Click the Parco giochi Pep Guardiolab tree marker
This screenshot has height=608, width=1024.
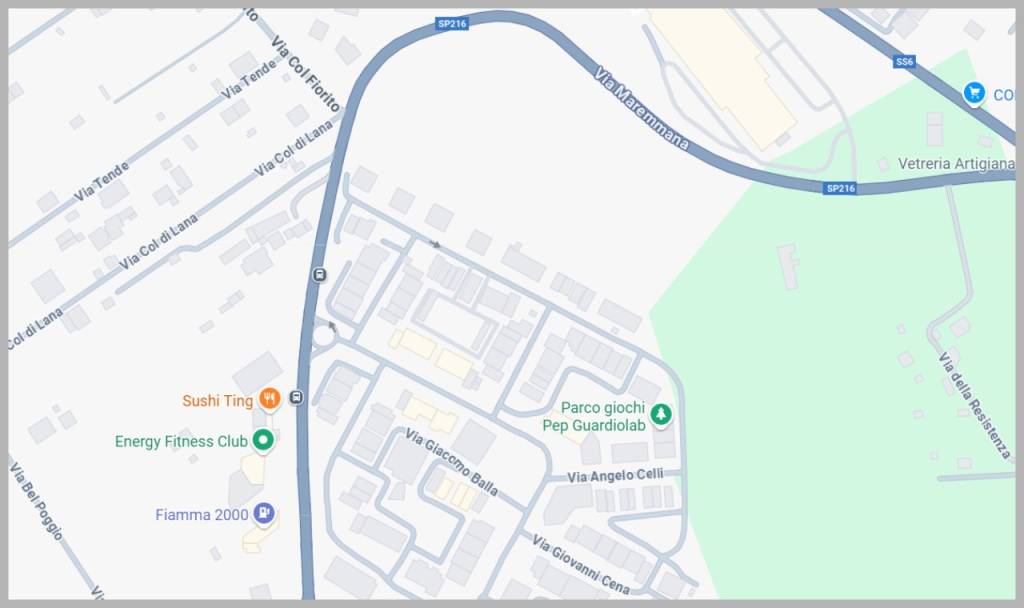coord(661,414)
